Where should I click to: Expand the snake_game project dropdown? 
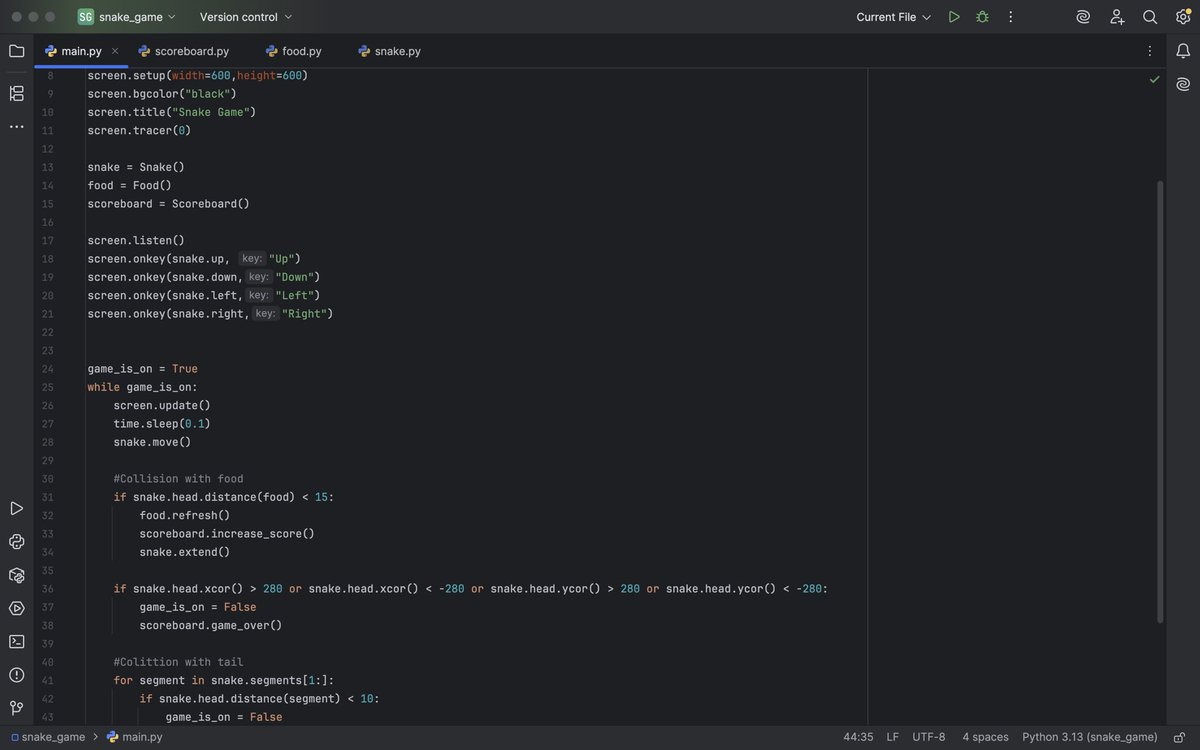click(x=137, y=17)
